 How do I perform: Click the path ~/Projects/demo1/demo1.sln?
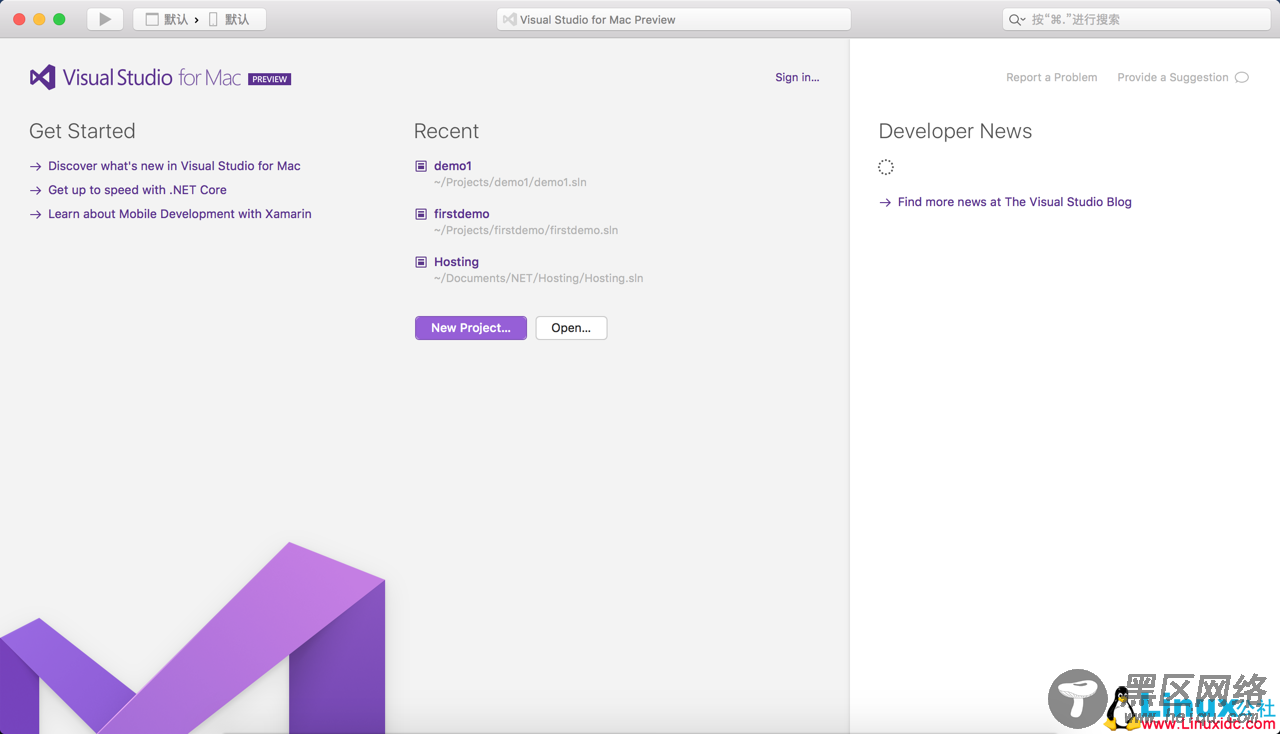tap(510, 182)
